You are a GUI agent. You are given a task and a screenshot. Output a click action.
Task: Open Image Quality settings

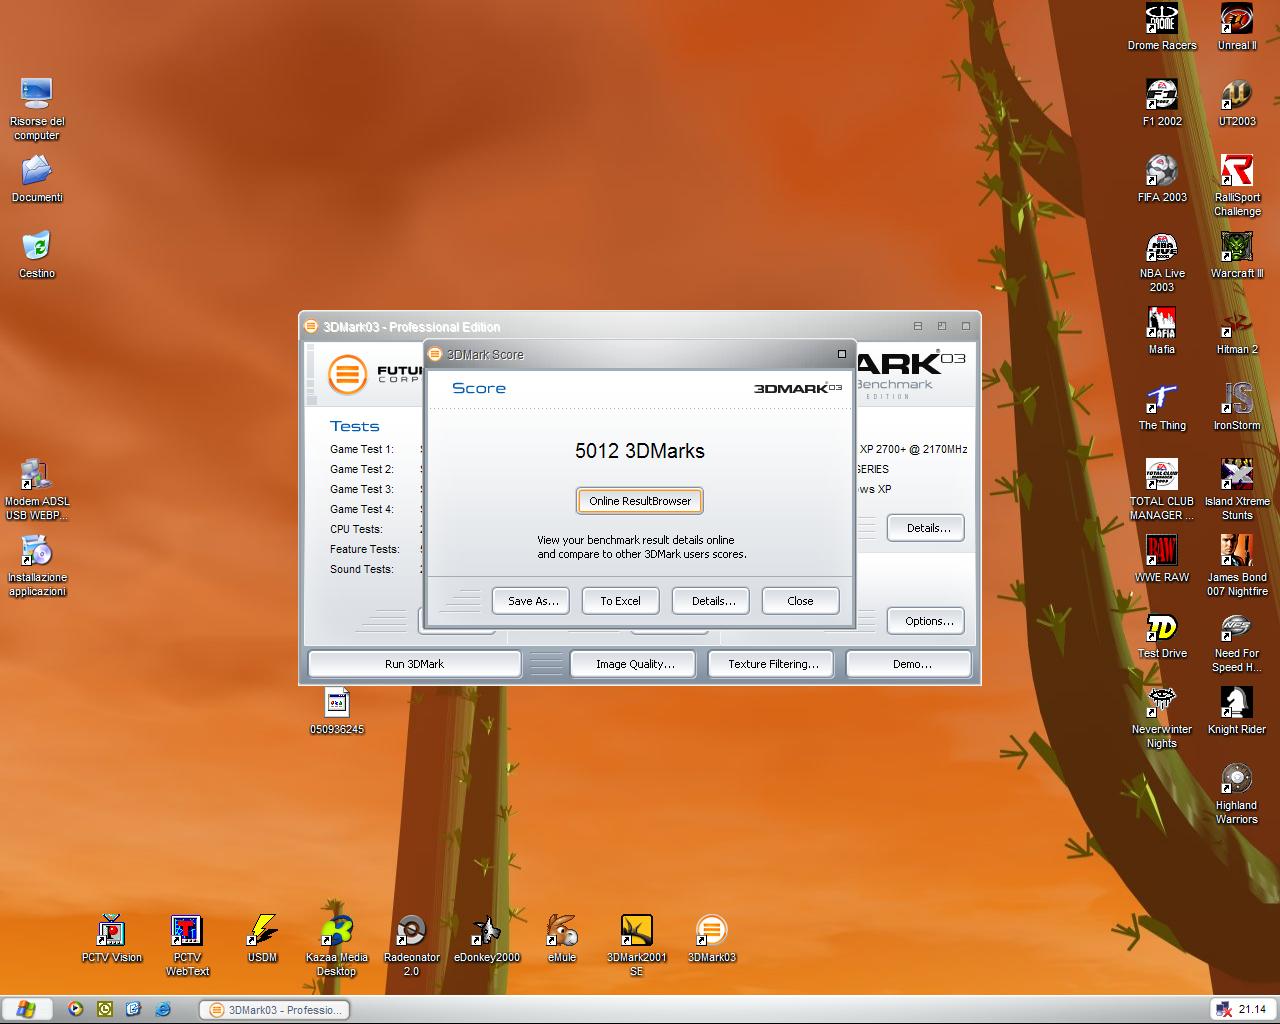point(635,664)
